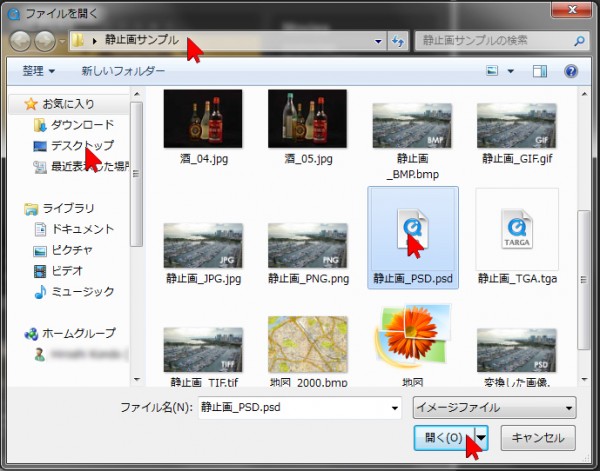This screenshot has height=471, width=600.
Task: Open the ミュージック library
Action: (82, 292)
